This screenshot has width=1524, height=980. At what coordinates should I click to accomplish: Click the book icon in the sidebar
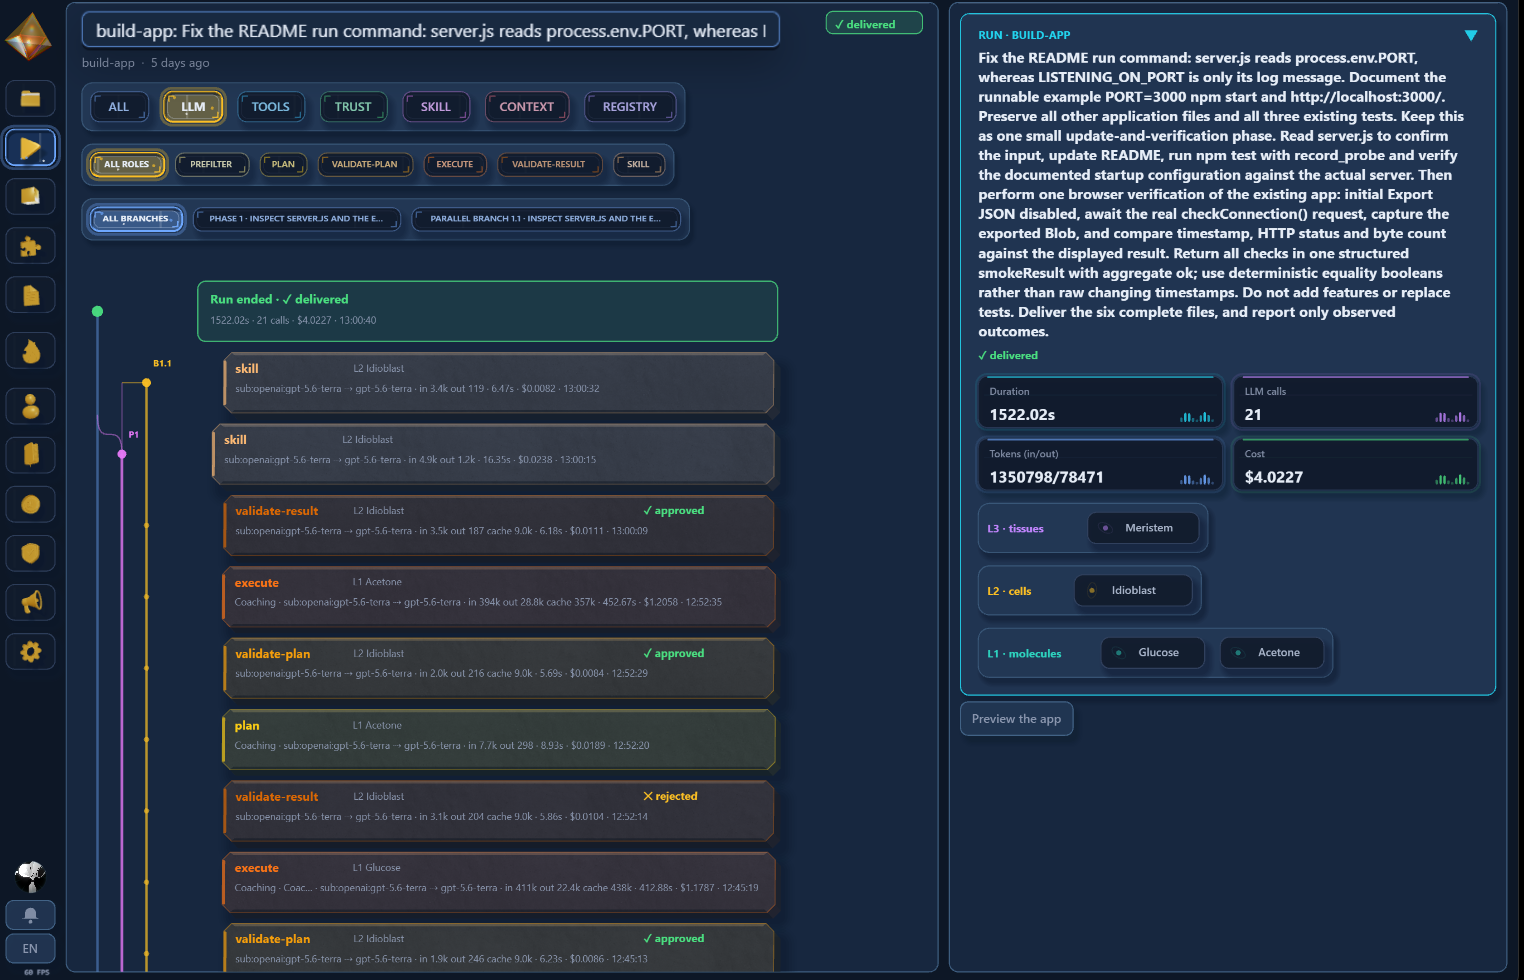(x=30, y=455)
